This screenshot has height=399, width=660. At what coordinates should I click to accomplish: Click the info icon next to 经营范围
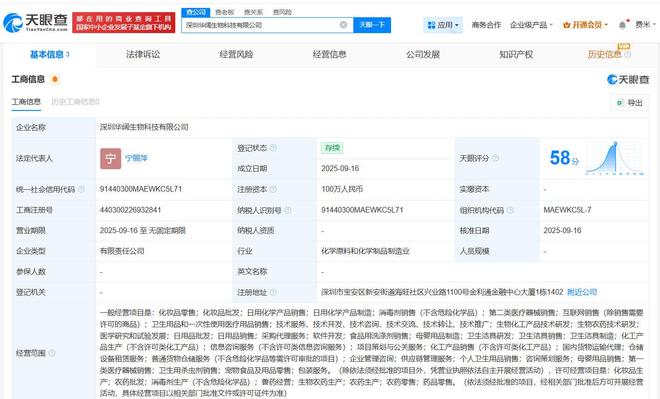click(x=52, y=353)
